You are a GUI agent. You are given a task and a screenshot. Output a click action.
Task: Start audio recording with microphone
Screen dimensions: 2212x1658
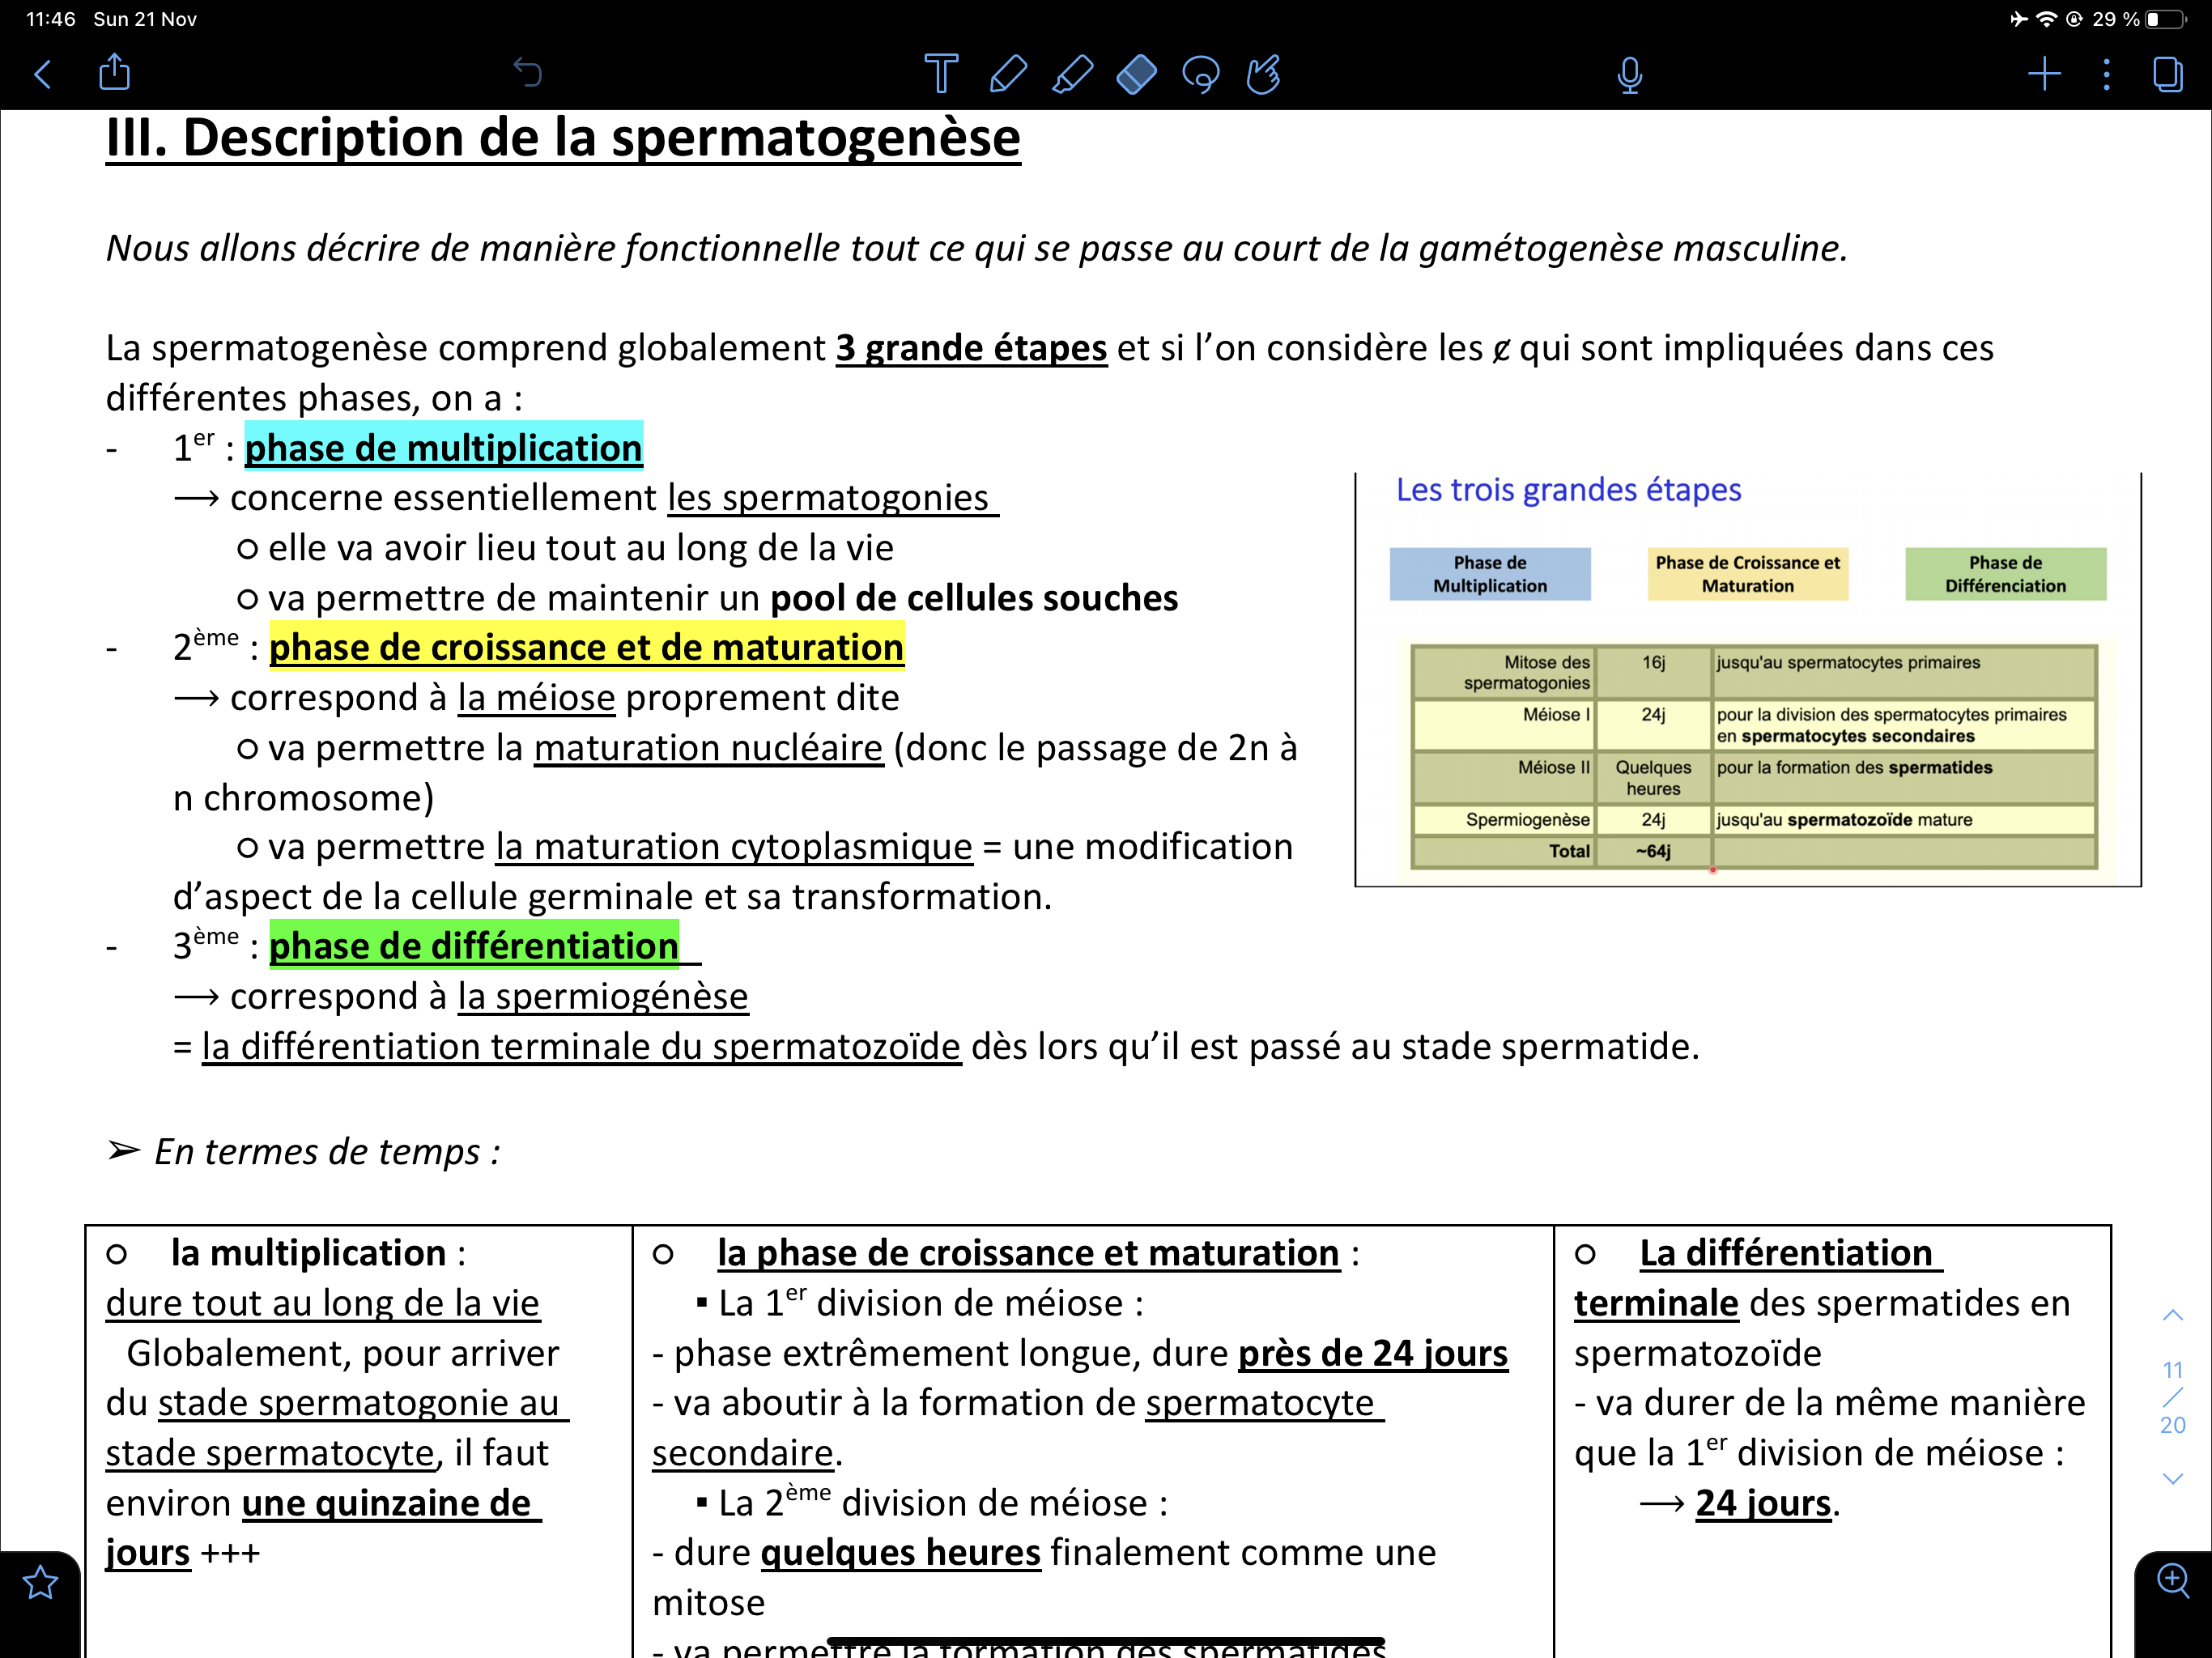click(1629, 74)
